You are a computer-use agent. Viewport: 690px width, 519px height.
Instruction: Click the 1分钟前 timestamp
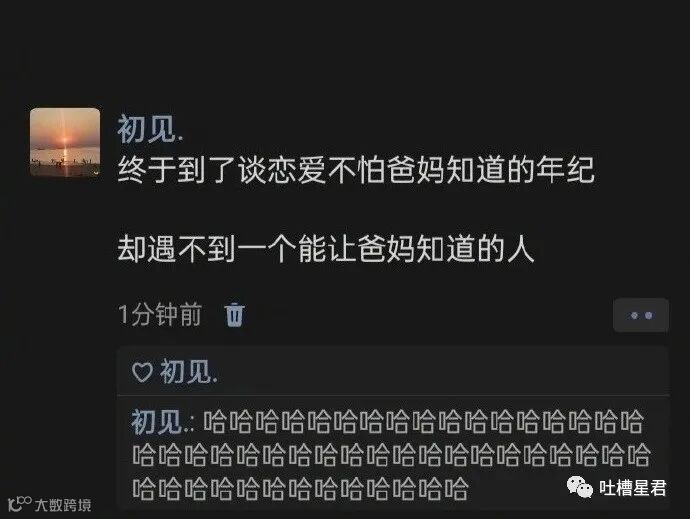pos(160,315)
